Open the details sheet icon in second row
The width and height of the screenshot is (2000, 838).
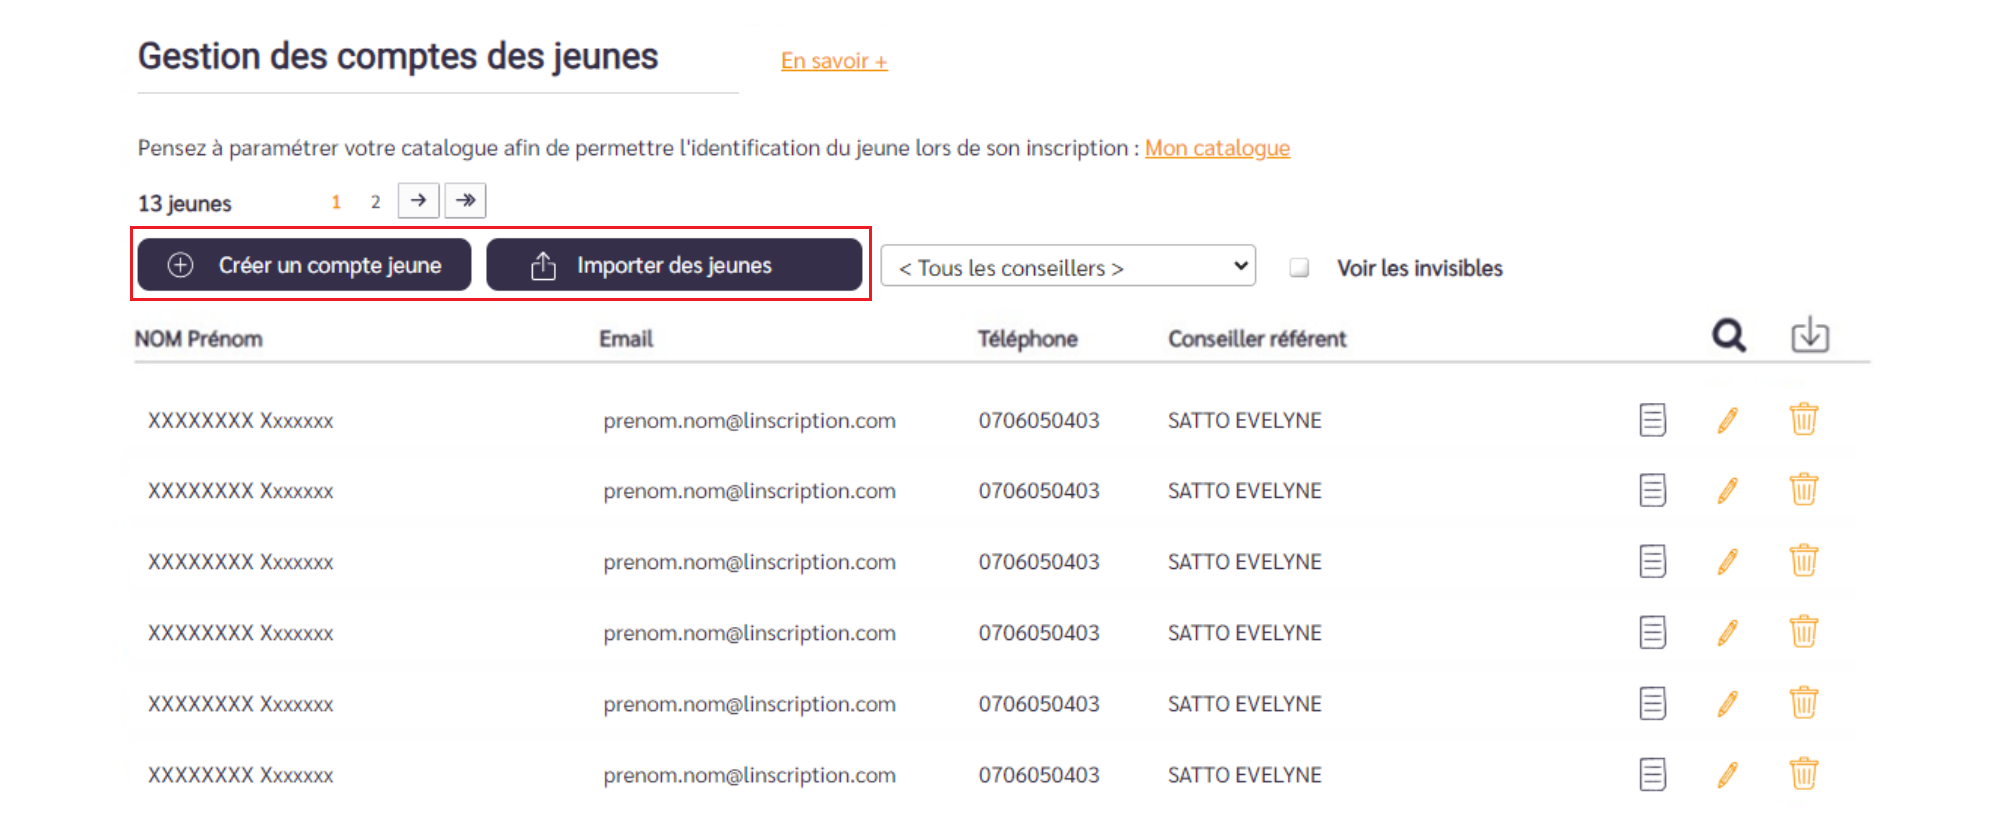point(1652,490)
